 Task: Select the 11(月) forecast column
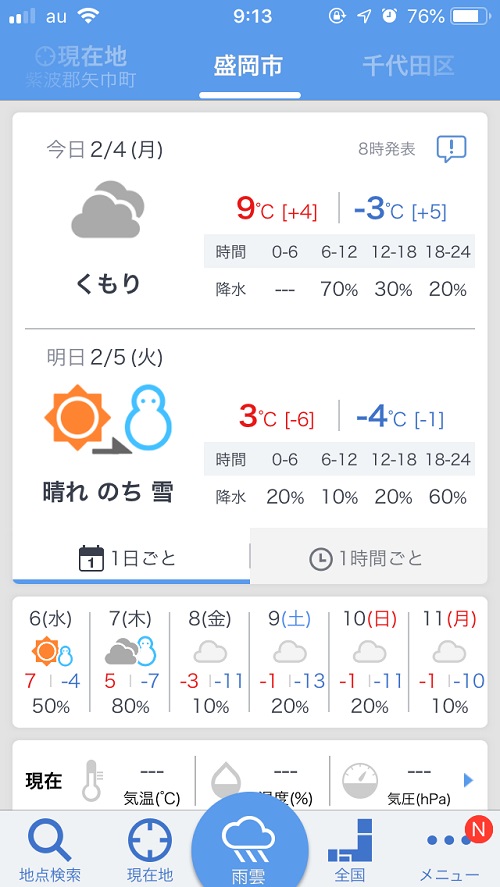450,662
